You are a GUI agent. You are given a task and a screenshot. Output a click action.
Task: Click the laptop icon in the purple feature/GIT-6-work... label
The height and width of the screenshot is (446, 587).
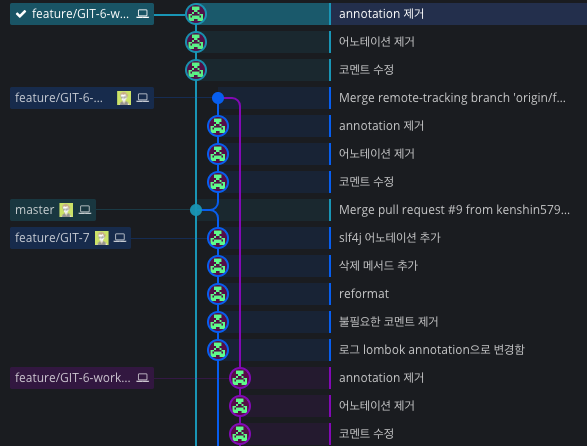pyautogui.click(x=142, y=378)
